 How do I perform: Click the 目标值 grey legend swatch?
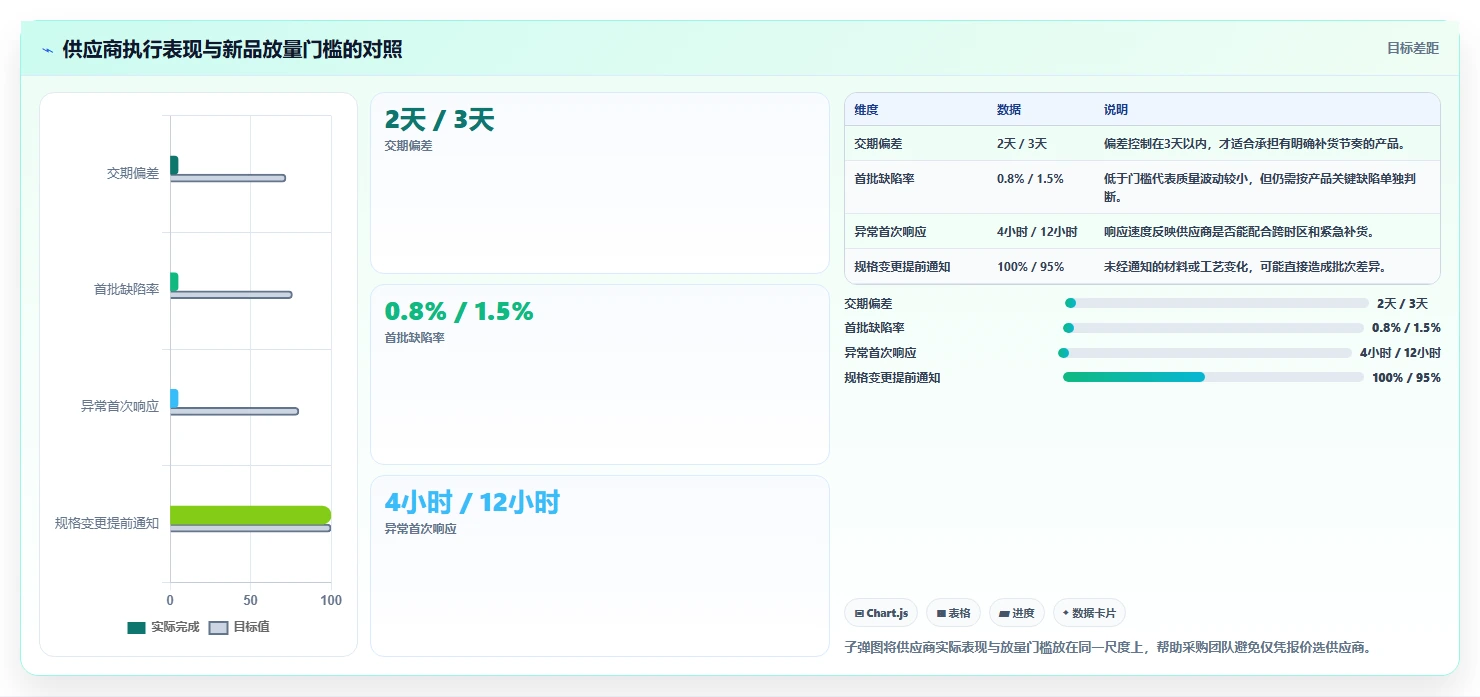tap(218, 628)
